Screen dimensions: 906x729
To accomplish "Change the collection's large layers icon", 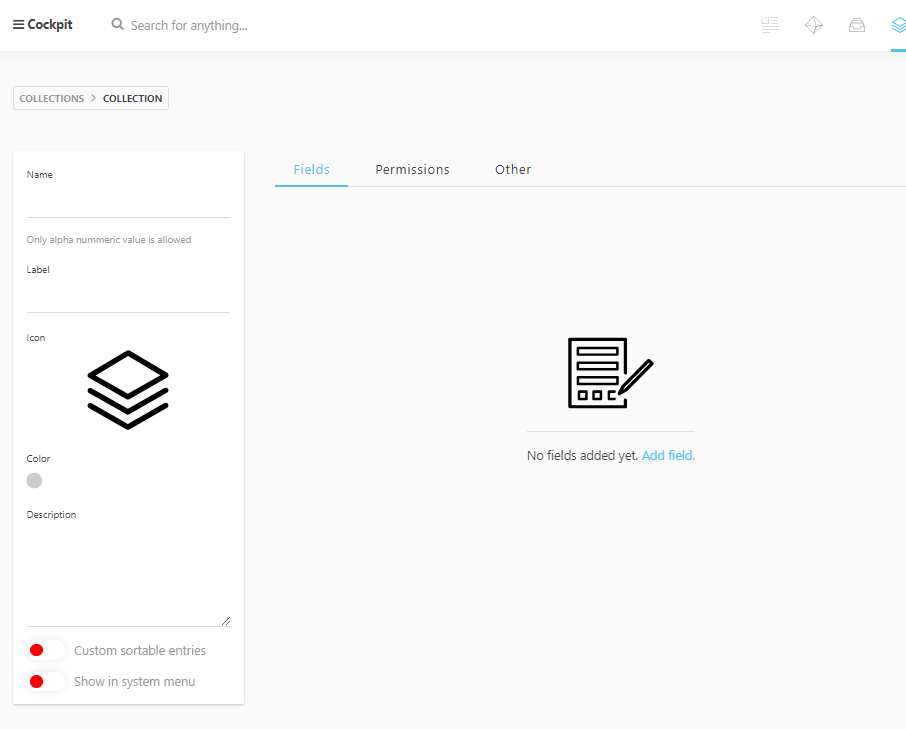I will 128,390.
